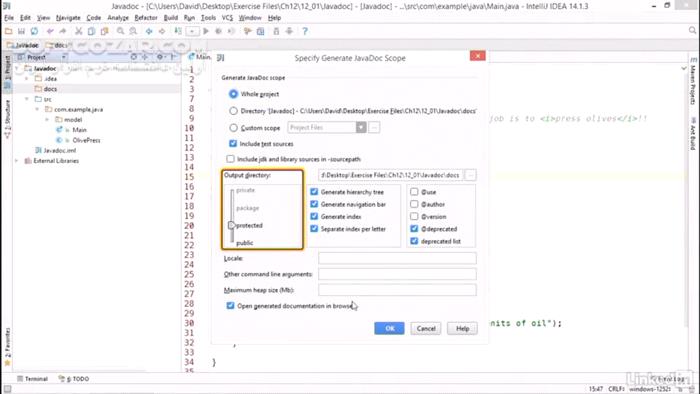
Task: Collapse the Javadoc root tree node
Action: [x=17, y=68]
